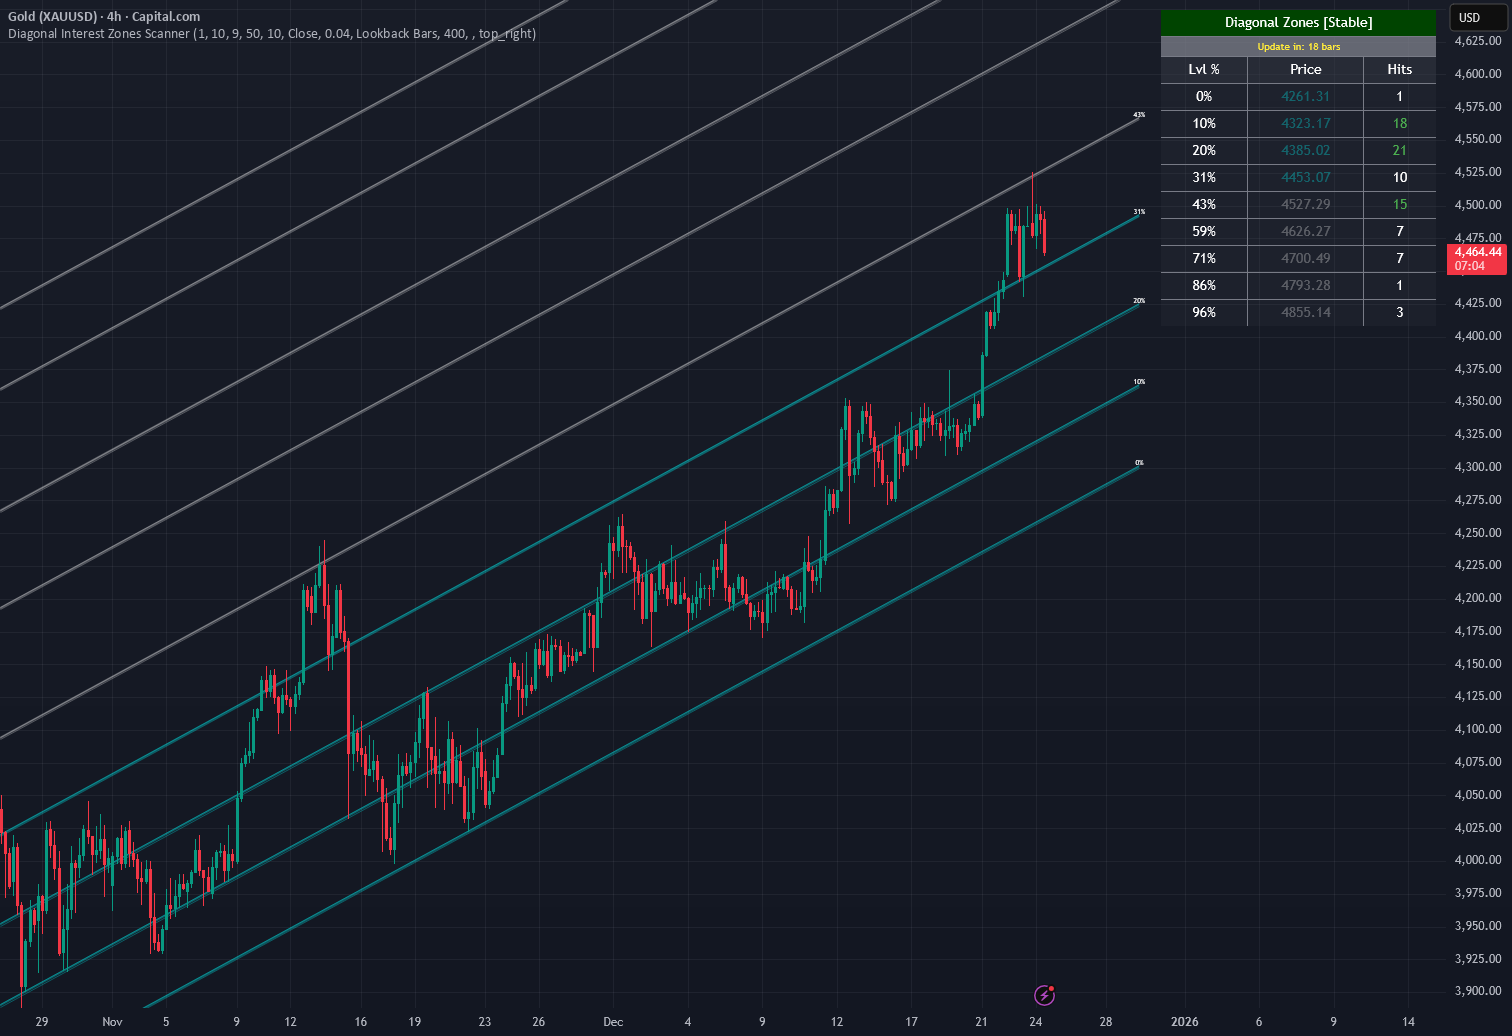
Task: Click the hits value 21 in the 20% row
Action: [1399, 151]
